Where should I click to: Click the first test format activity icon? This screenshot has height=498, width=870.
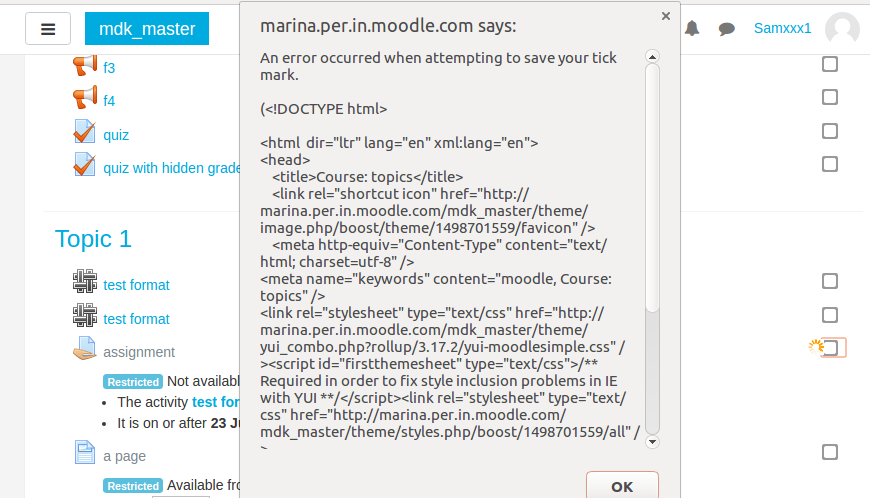pyautogui.click(x=85, y=281)
